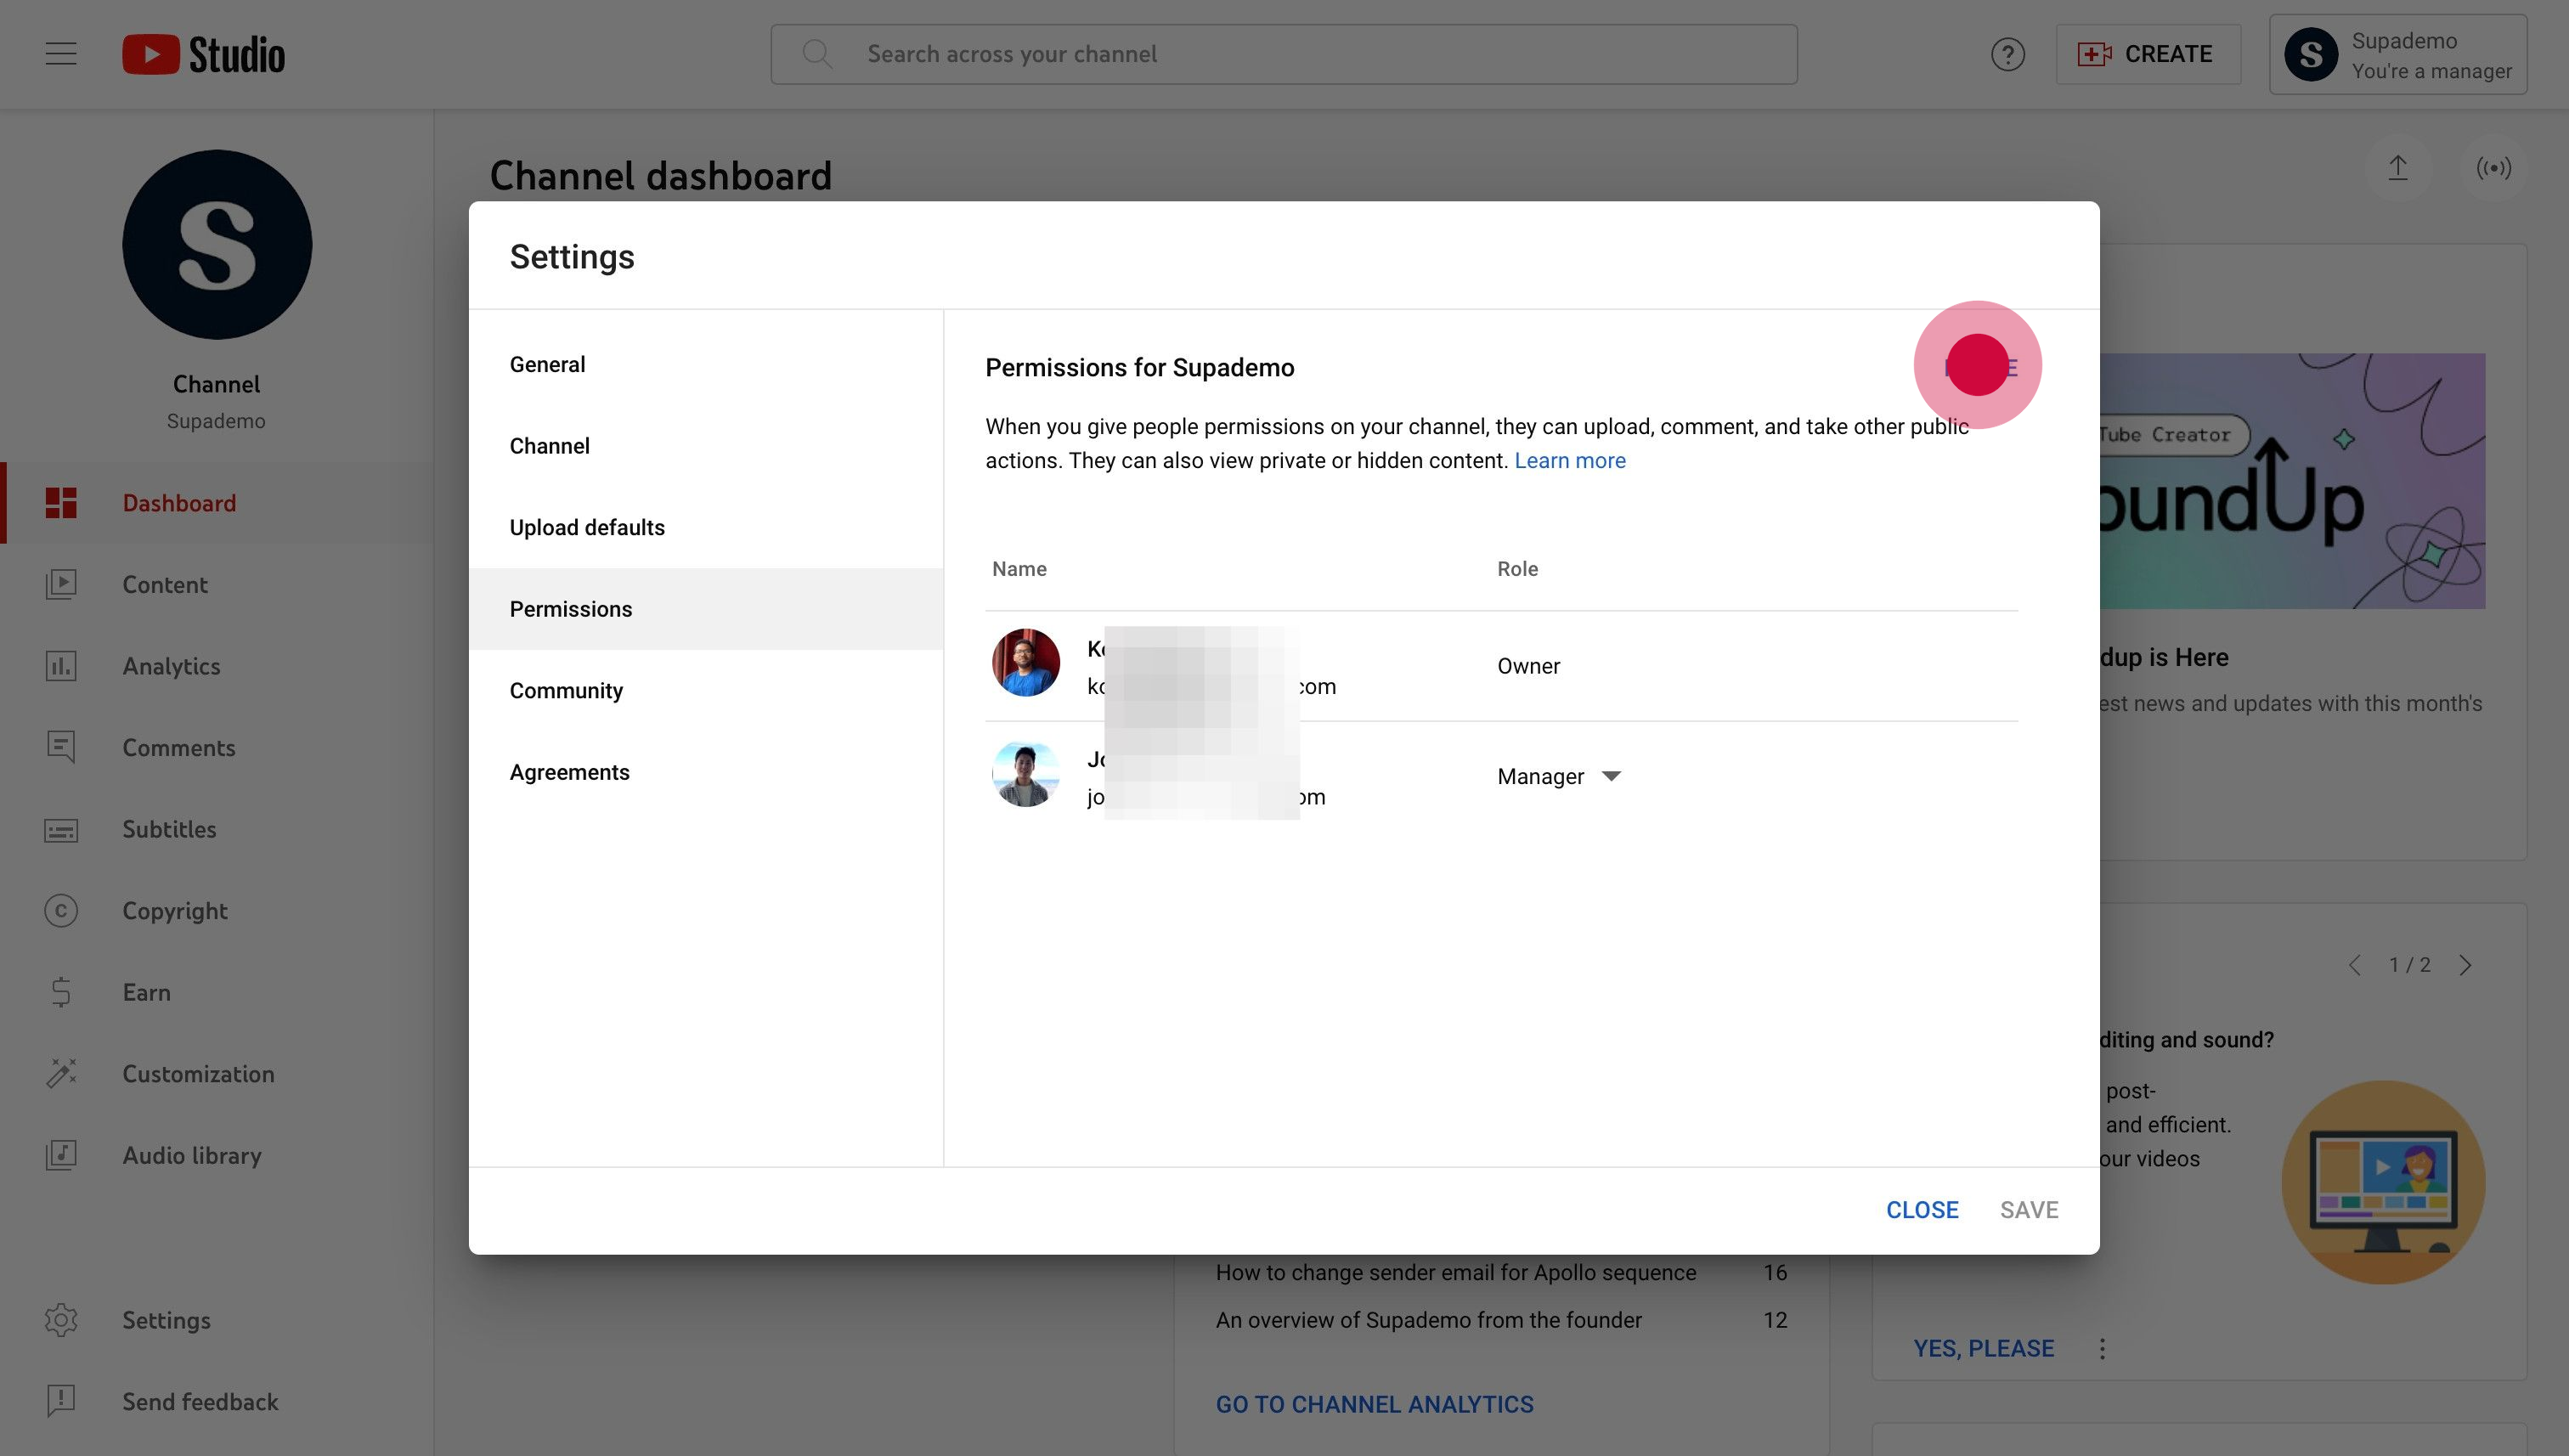Screen dimensions: 2569x1456
Task: Select the Channel settings tab
Action: [x=706, y=446]
